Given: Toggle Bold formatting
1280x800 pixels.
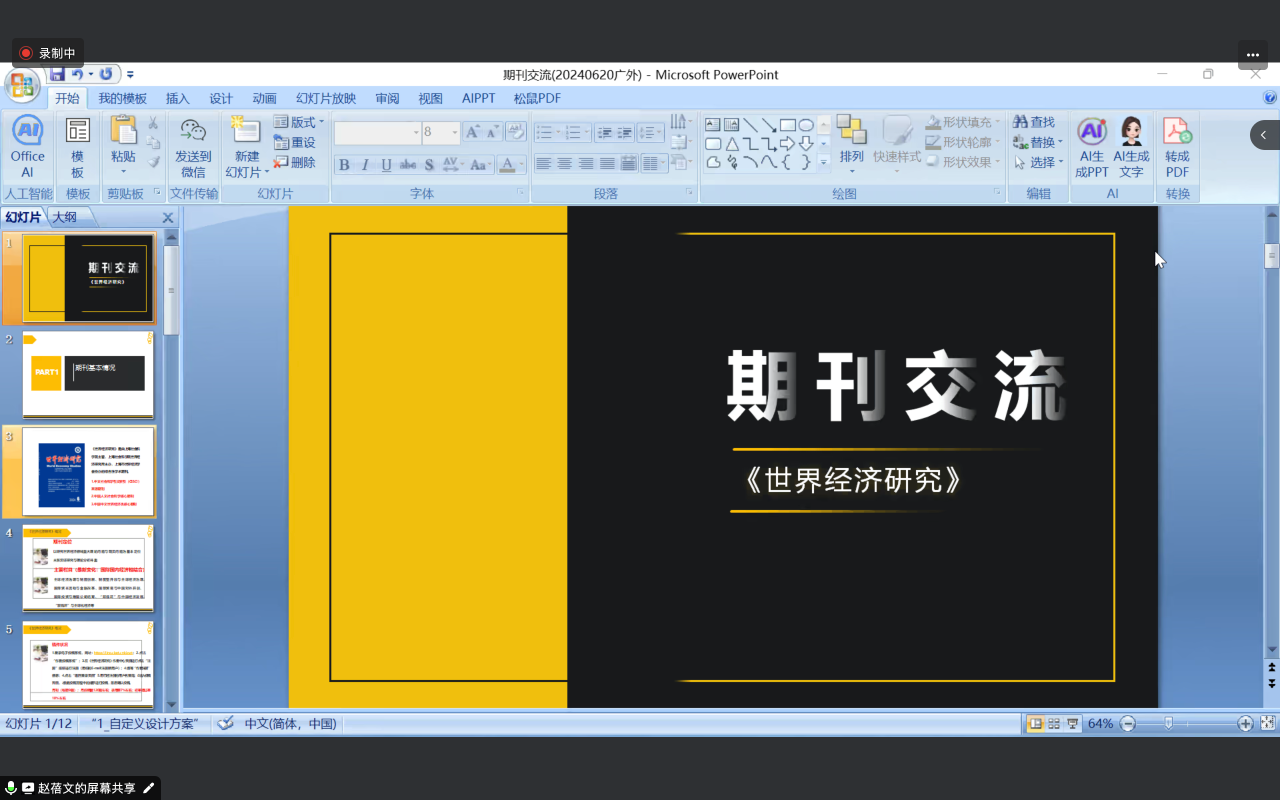Looking at the screenshot, I should coord(344,165).
